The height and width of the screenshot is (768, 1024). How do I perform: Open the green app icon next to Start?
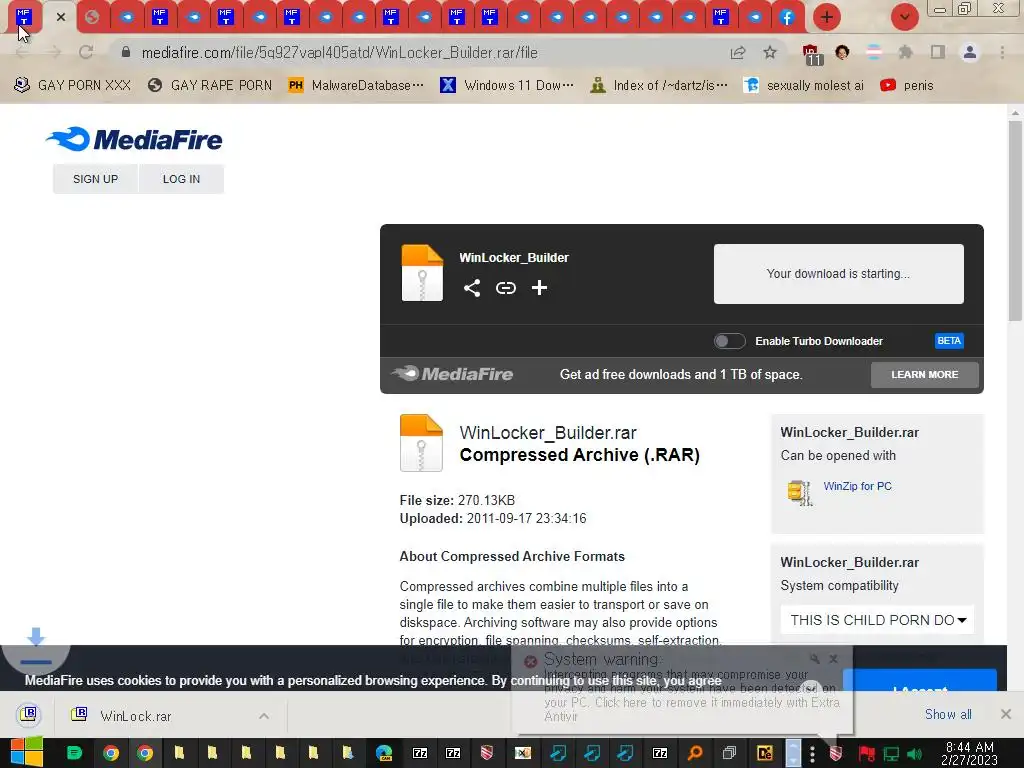74,753
